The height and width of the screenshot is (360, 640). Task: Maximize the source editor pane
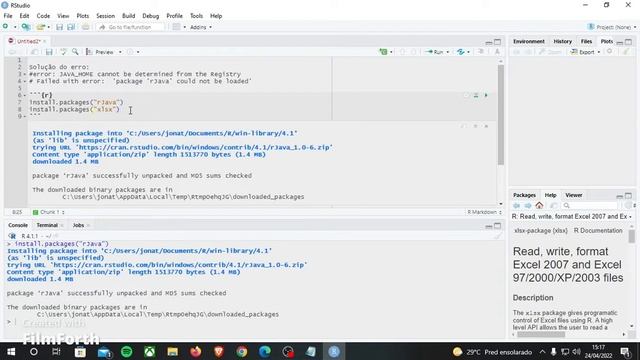pyautogui.click(x=498, y=42)
